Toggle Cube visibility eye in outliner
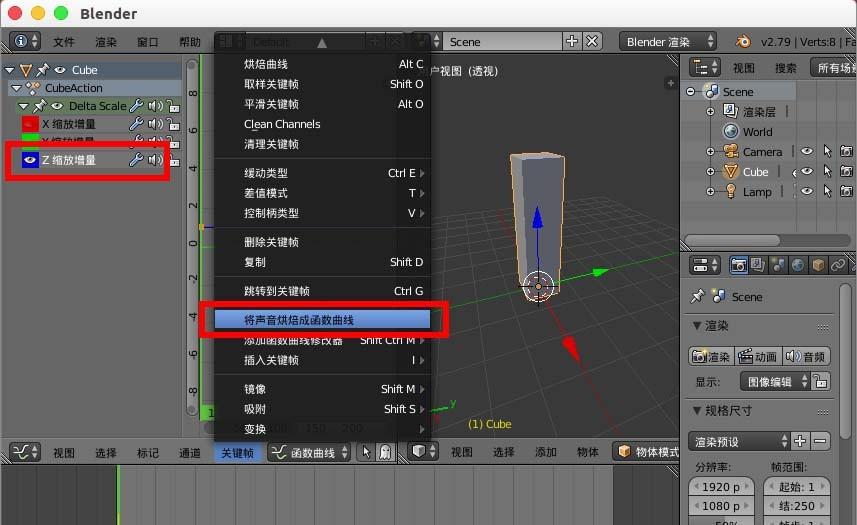The height and width of the screenshot is (525, 857). 807,171
